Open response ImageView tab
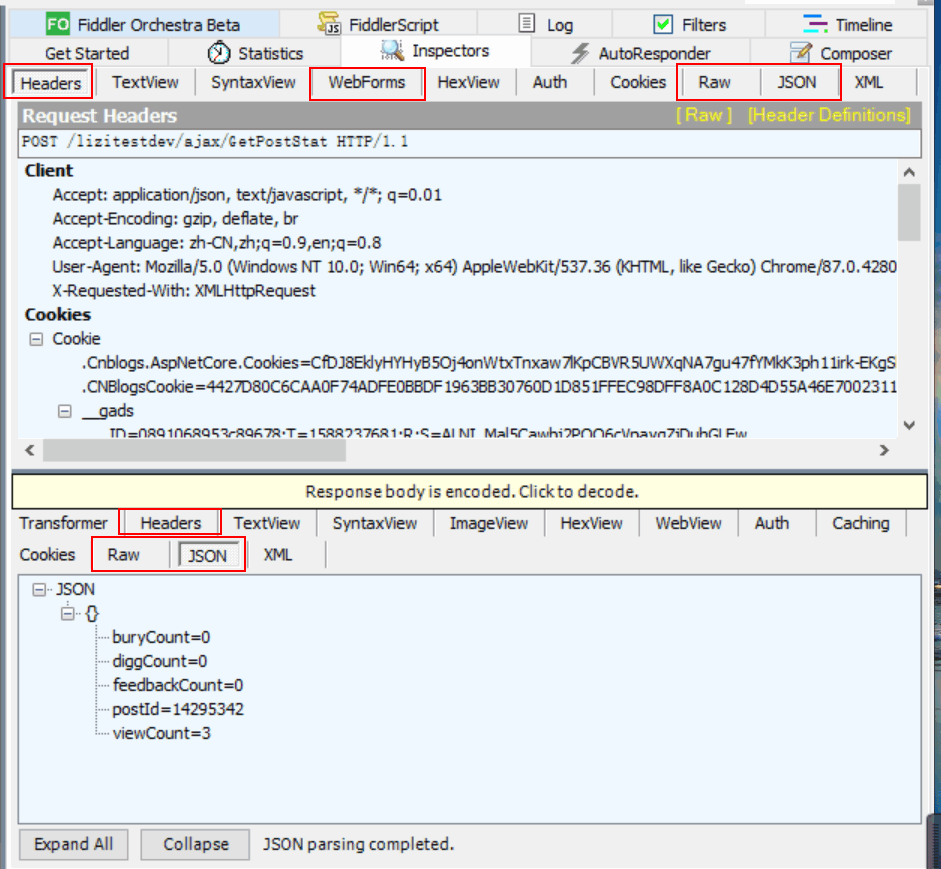The height and width of the screenshot is (869, 941). tap(489, 523)
